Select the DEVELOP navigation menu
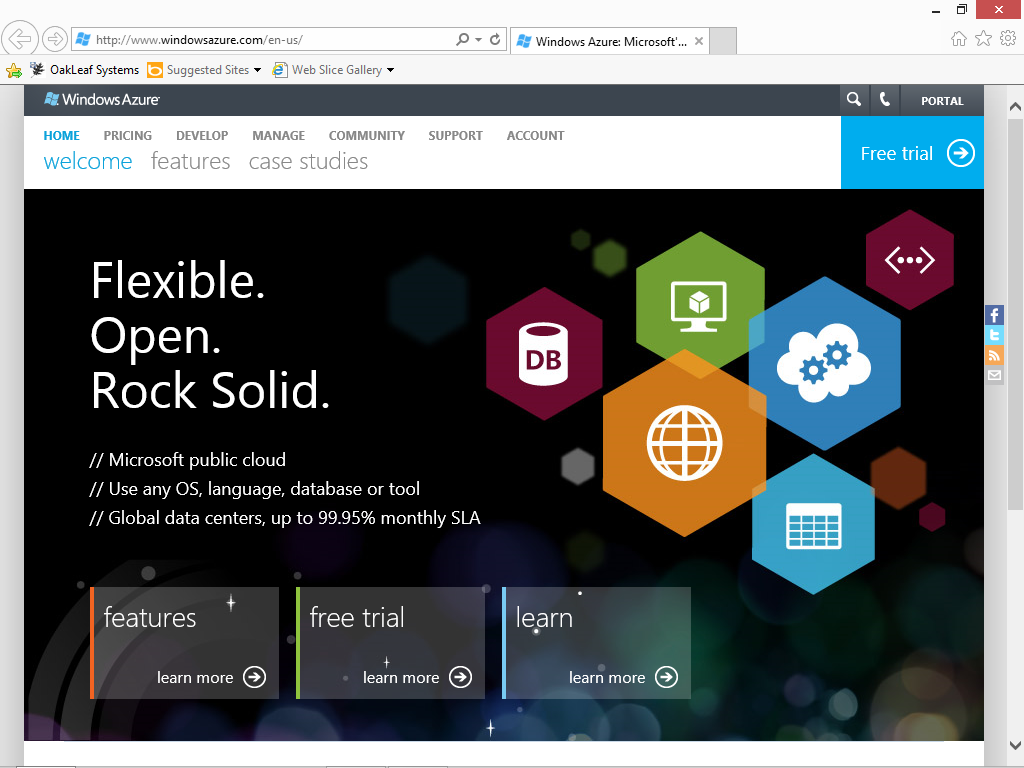 coord(202,136)
